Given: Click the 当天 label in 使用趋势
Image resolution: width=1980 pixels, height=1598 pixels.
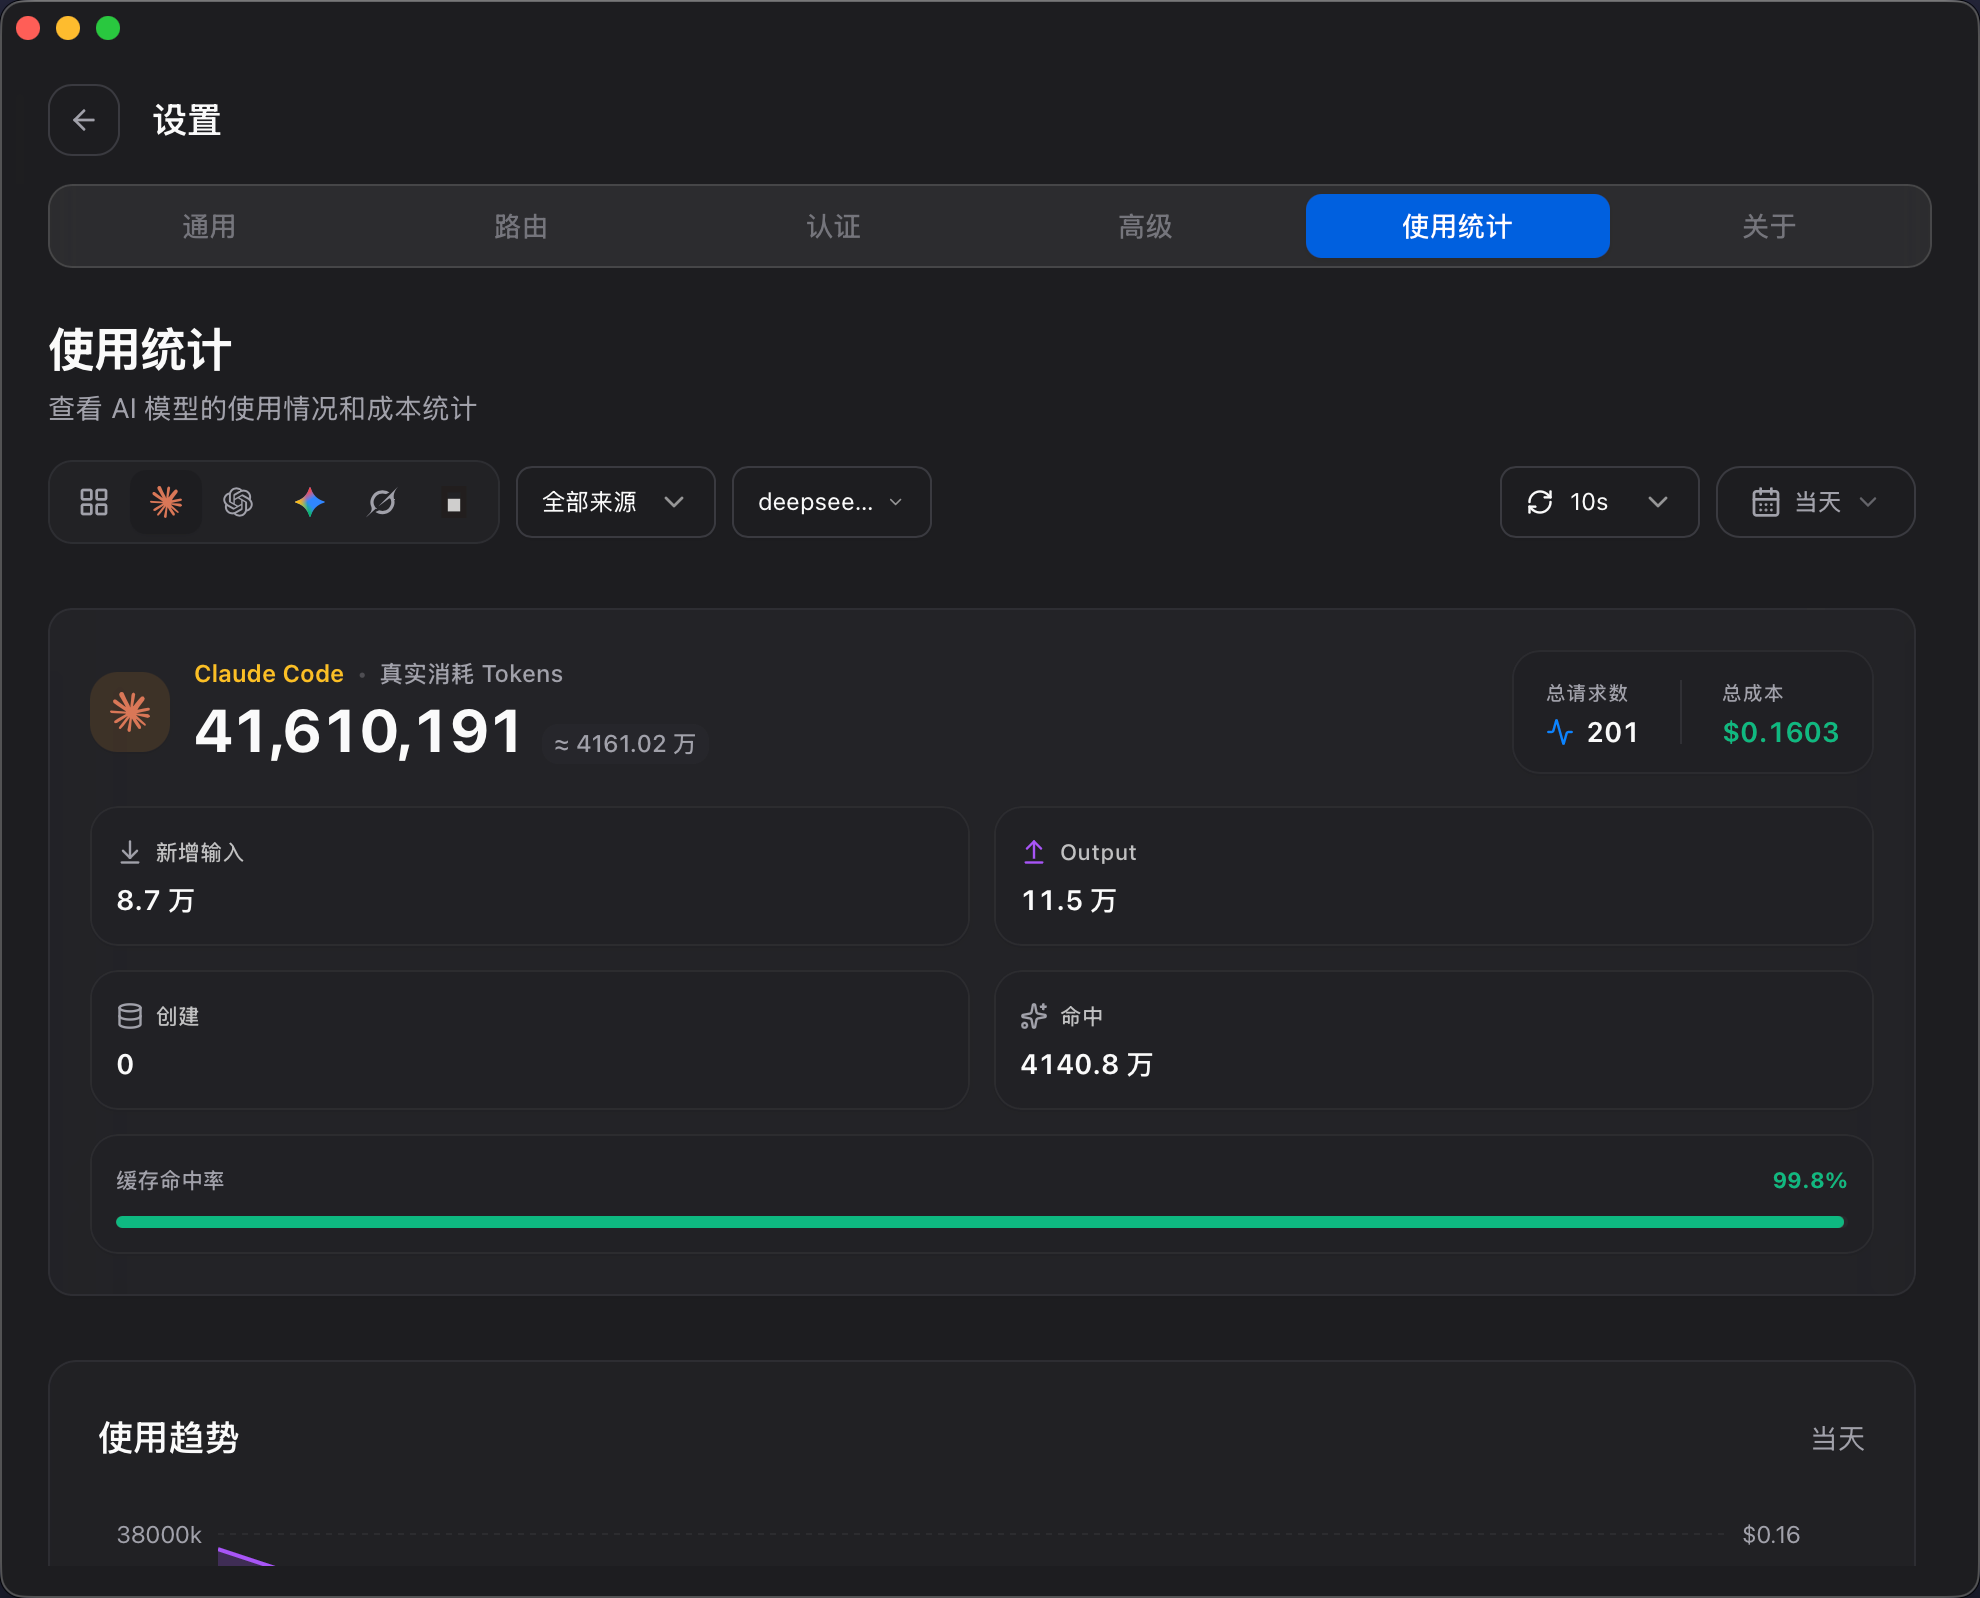Looking at the screenshot, I should click(x=1838, y=1439).
